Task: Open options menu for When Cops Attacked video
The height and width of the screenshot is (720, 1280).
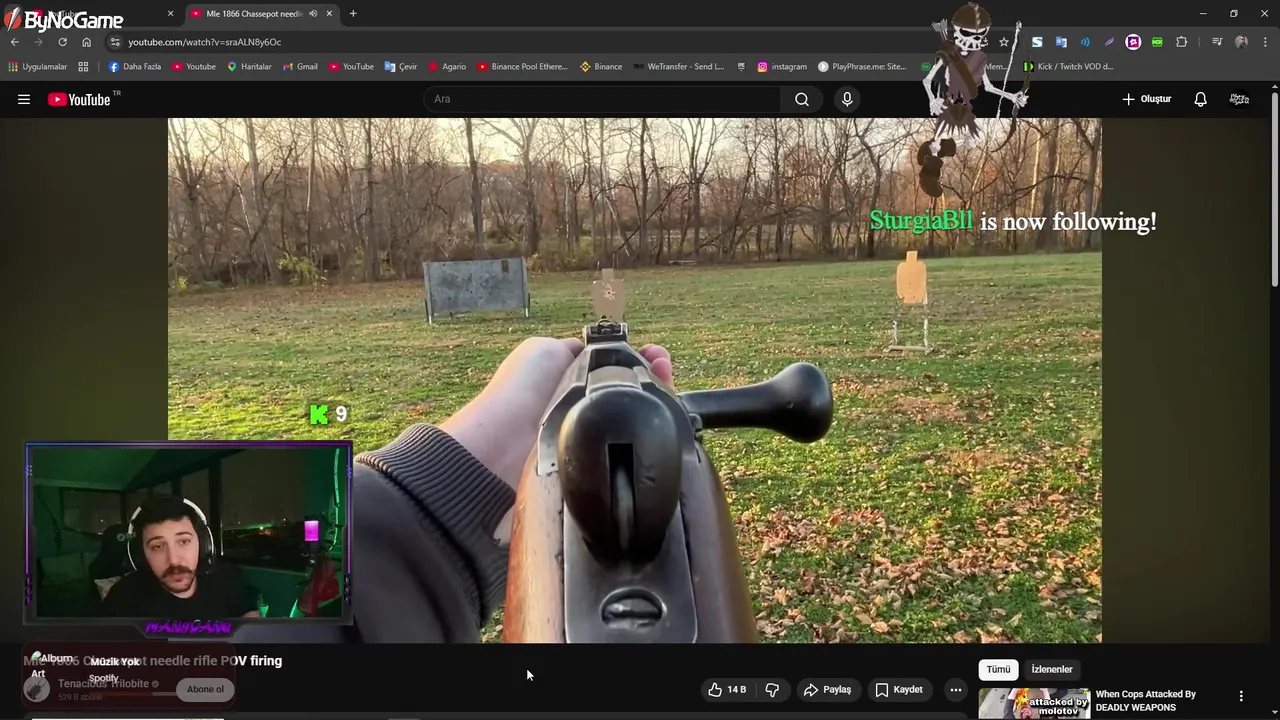Action: [x=1241, y=696]
